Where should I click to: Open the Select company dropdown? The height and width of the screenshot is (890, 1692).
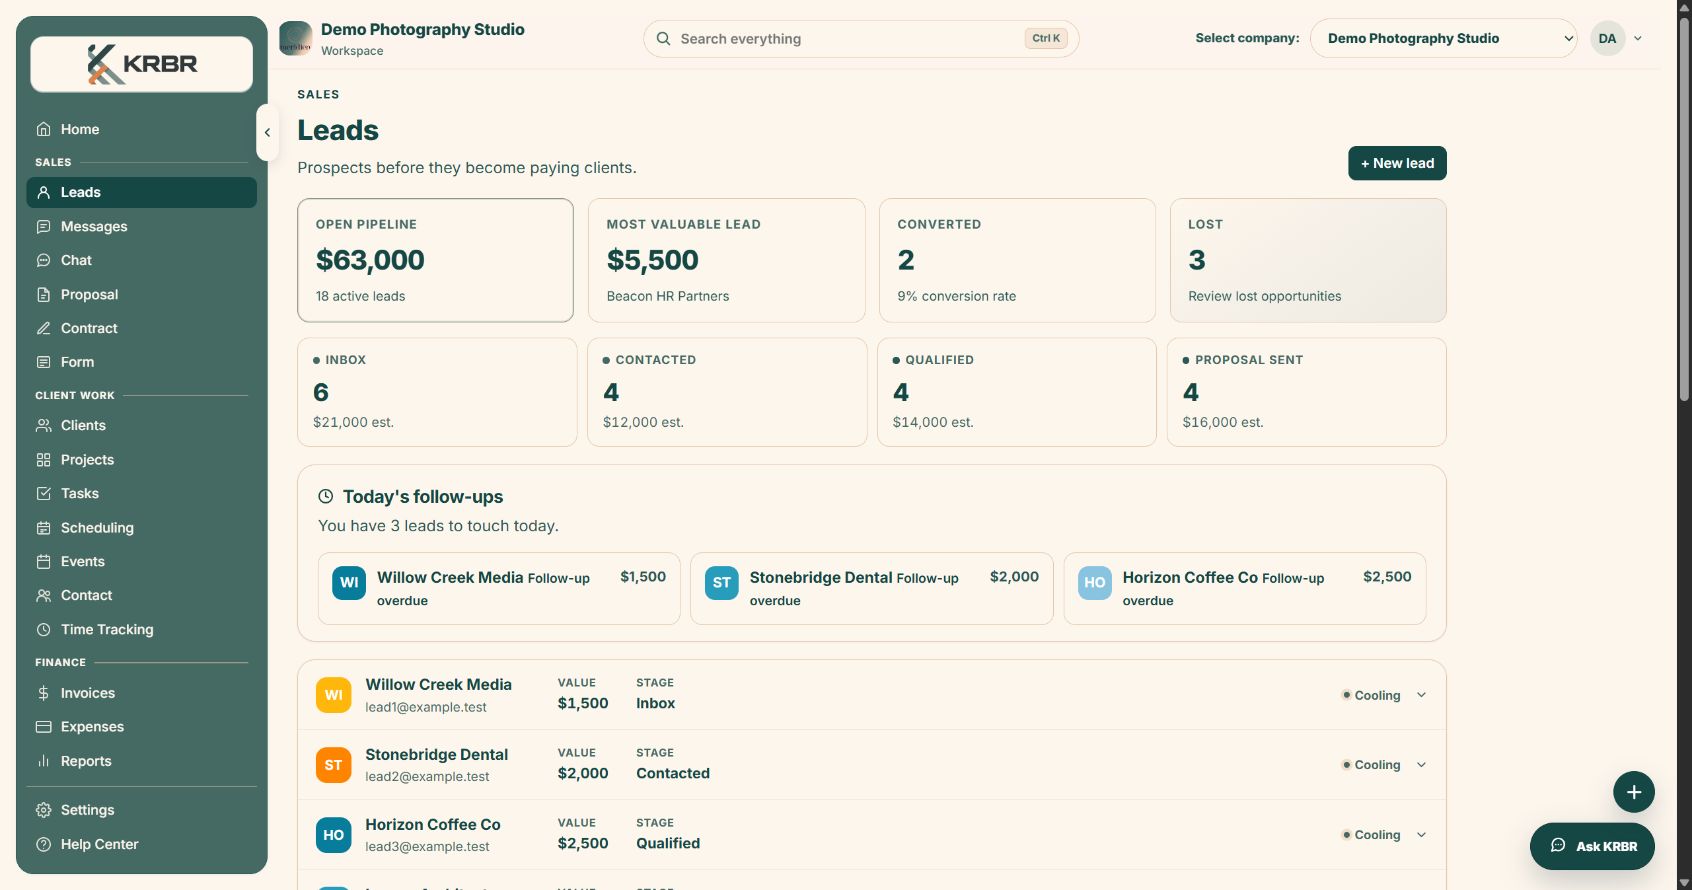click(x=1443, y=38)
